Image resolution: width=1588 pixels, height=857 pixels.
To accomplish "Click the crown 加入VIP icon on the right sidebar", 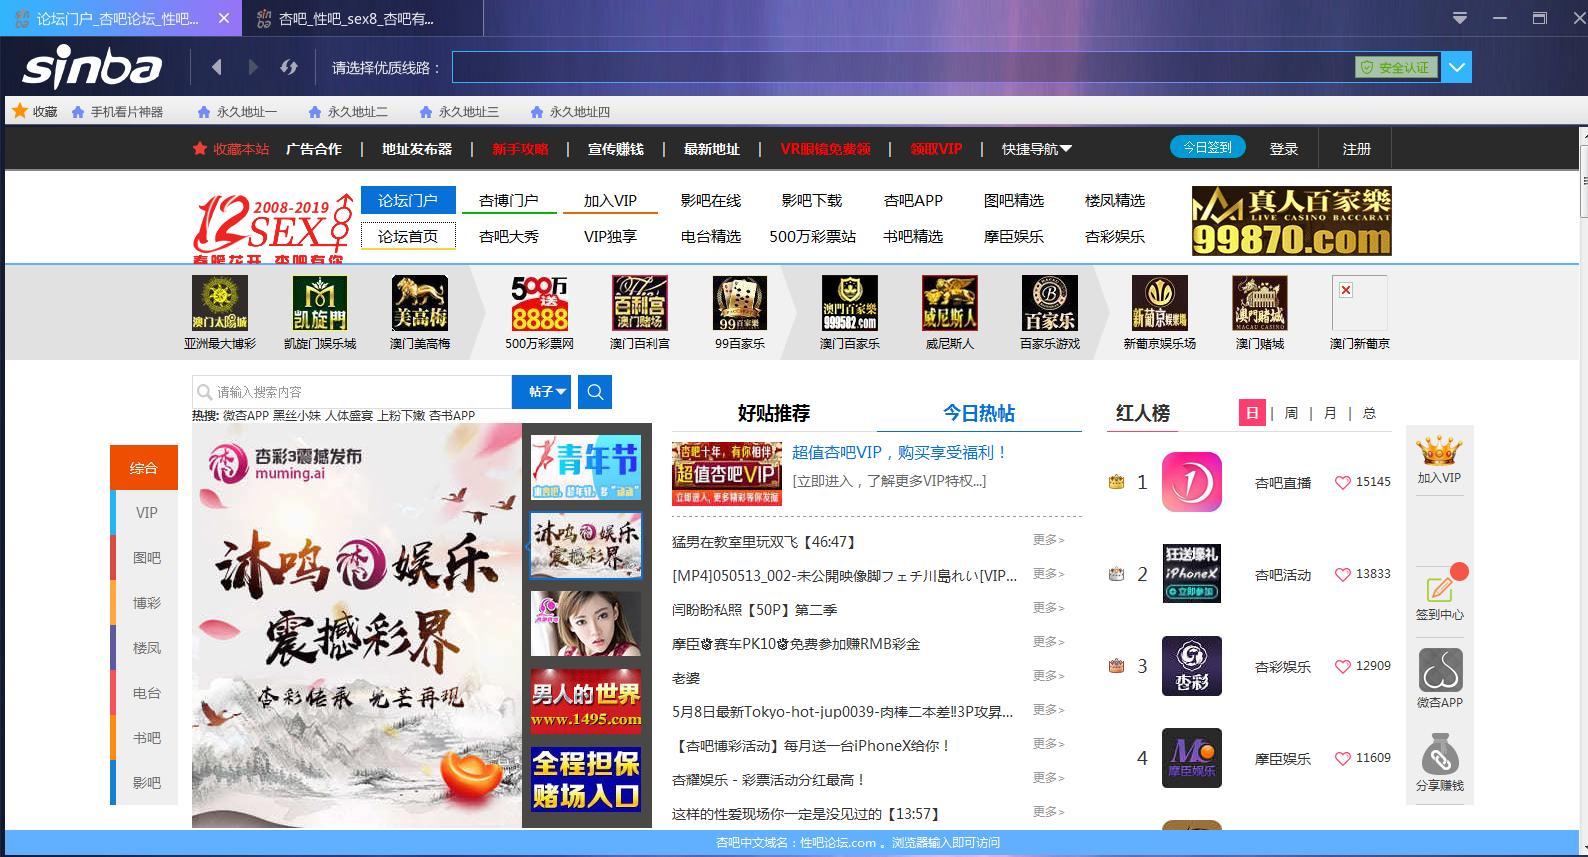I will (1439, 452).
